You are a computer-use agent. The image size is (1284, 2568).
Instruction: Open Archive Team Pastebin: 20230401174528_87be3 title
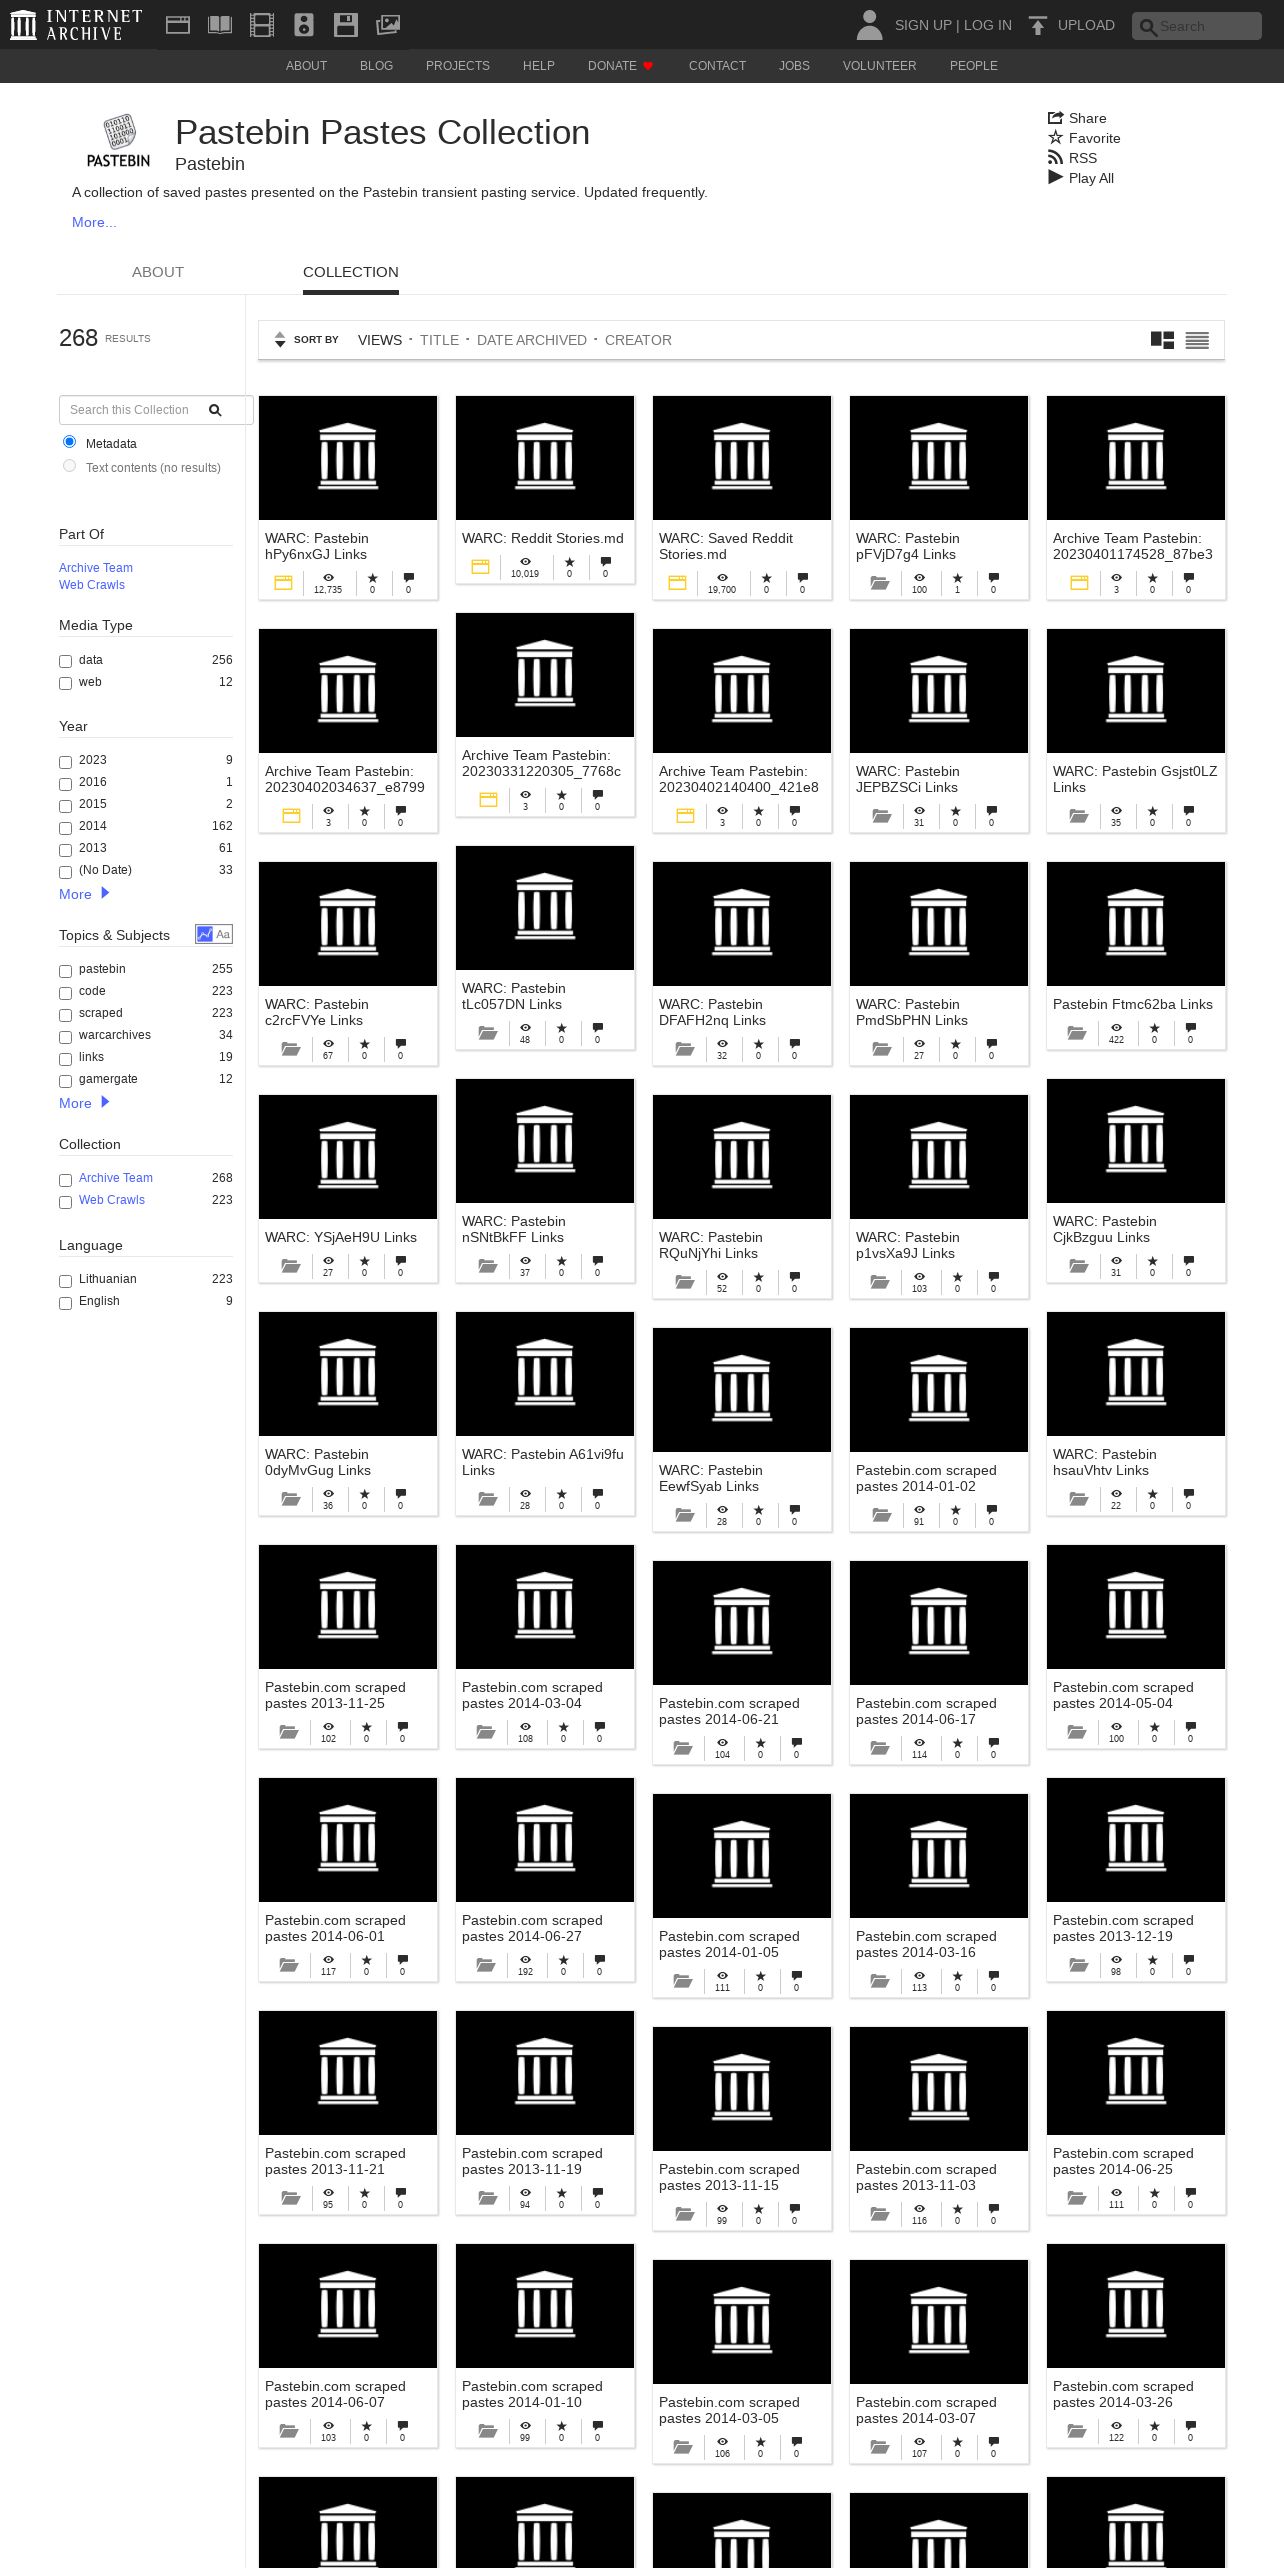[1133, 546]
